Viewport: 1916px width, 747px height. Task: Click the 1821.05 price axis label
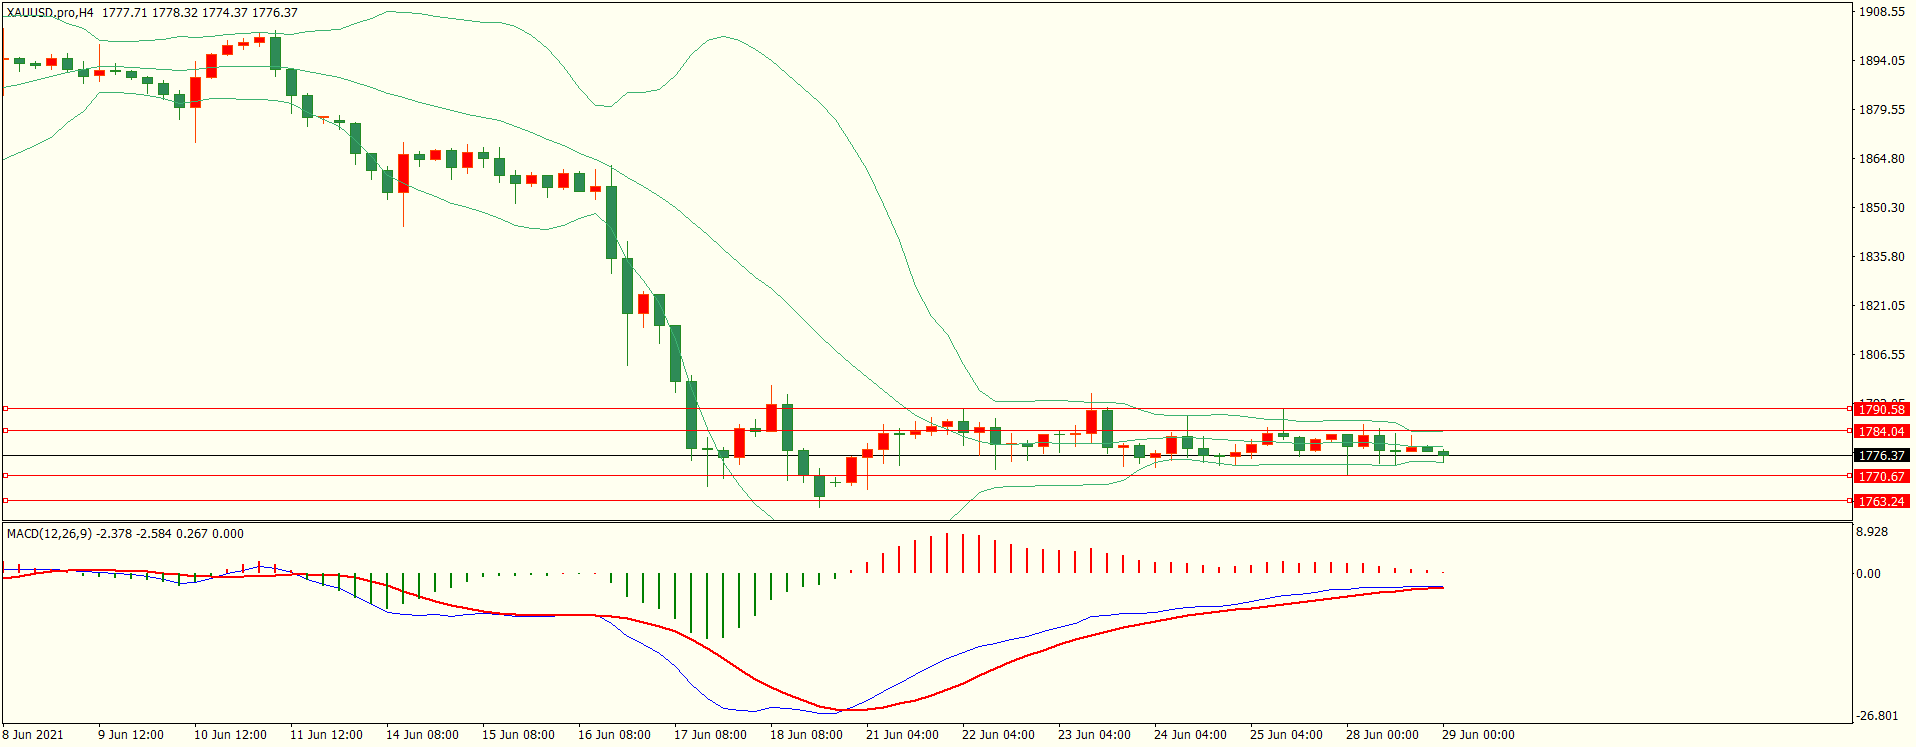pyautogui.click(x=1881, y=306)
